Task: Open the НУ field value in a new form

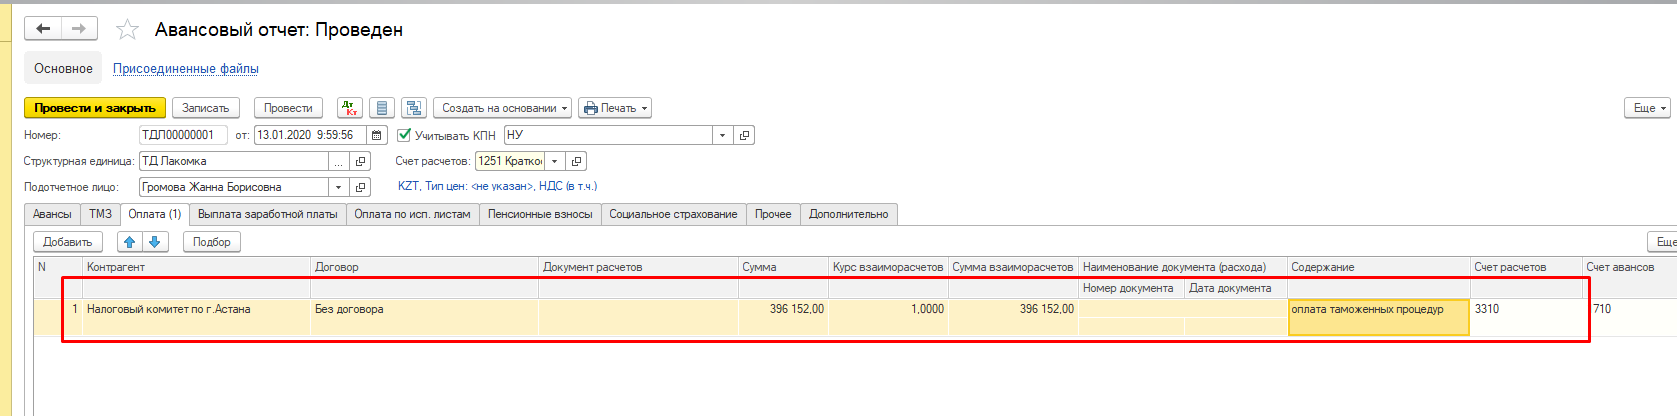Action: (744, 135)
